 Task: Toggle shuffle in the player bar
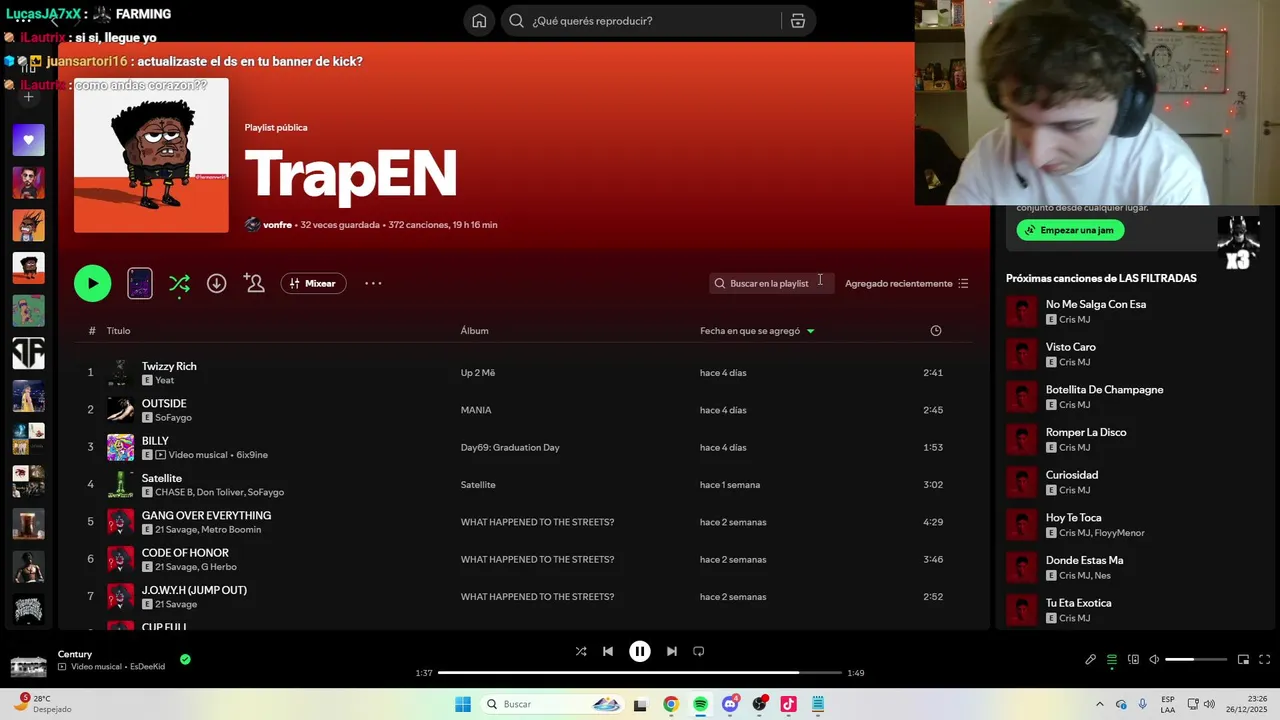(x=581, y=651)
